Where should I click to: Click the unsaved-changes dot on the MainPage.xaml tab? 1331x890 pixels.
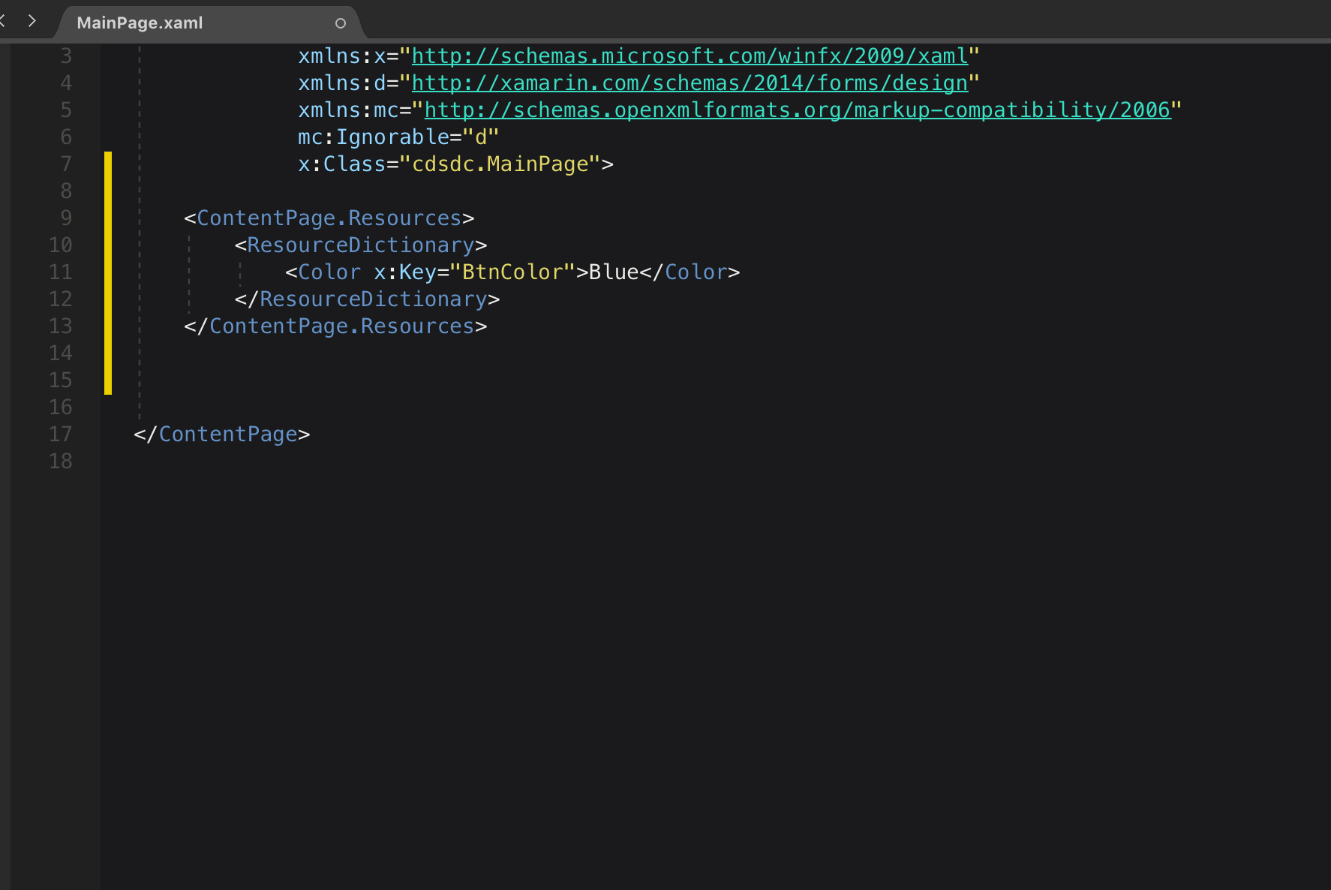pyautogui.click(x=340, y=22)
